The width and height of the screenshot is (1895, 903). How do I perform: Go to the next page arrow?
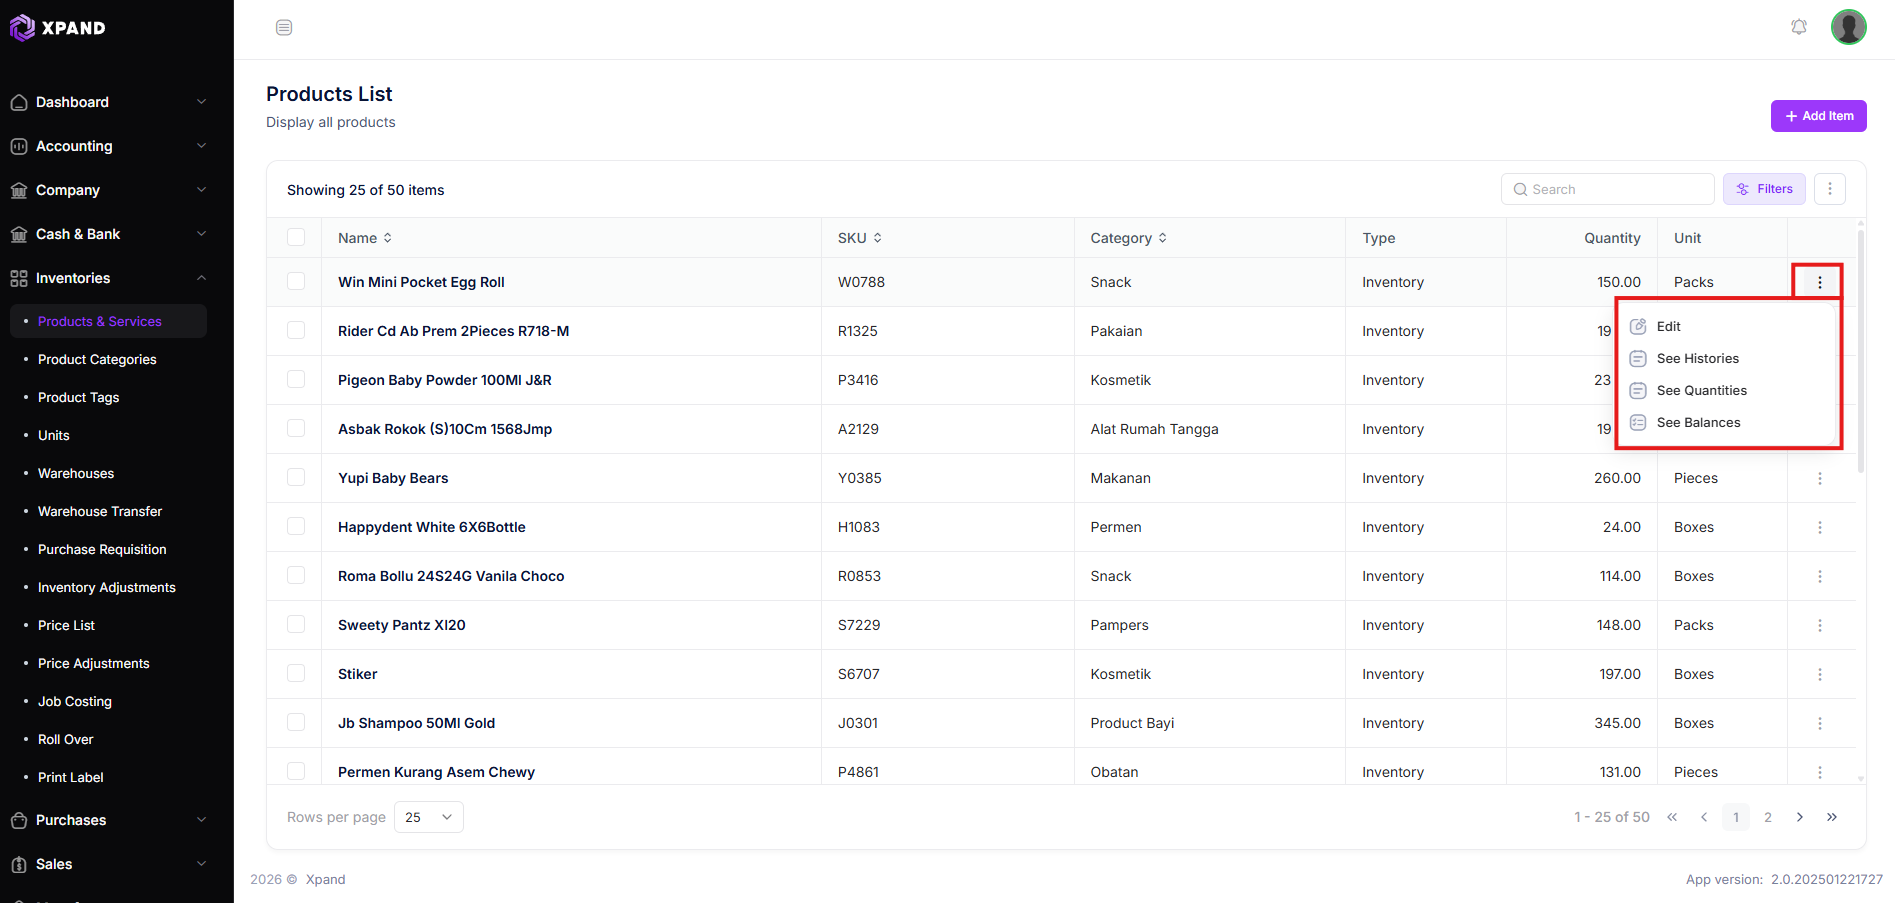(x=1800, y=817)
